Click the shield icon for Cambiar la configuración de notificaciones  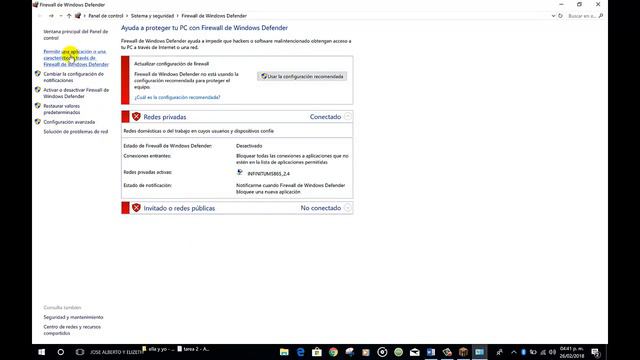pos(38,74)
